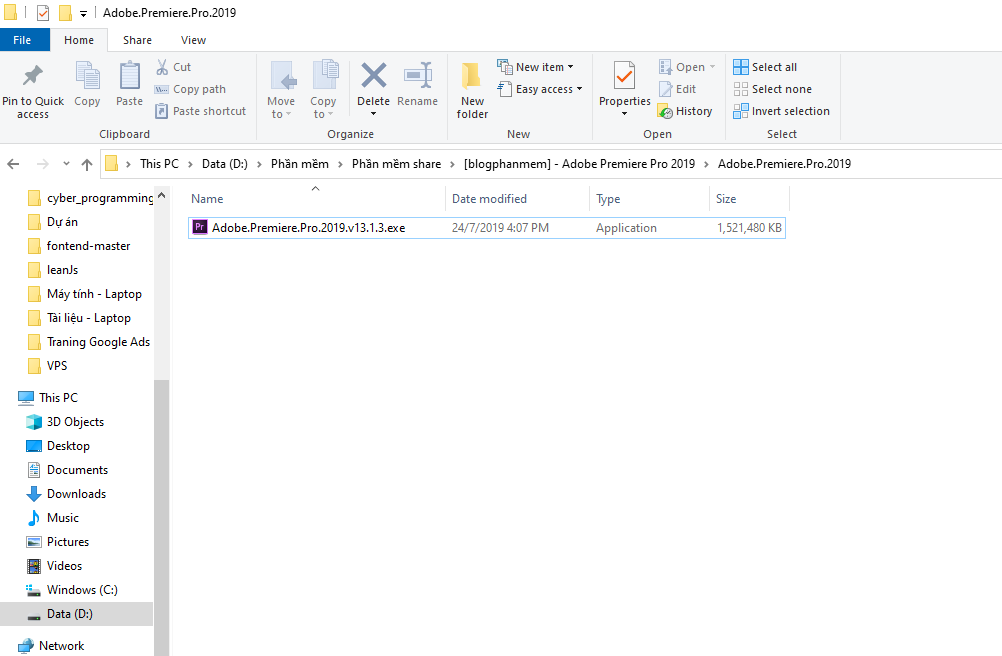1002x656 pixels.
Task: Open Dự án folder in sidebar
Action: coord(53,222)
